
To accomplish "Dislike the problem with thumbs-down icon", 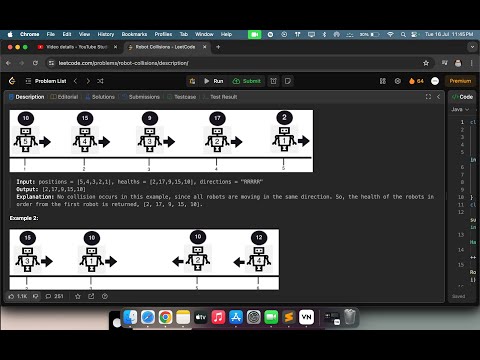I will tap(35, 296).
